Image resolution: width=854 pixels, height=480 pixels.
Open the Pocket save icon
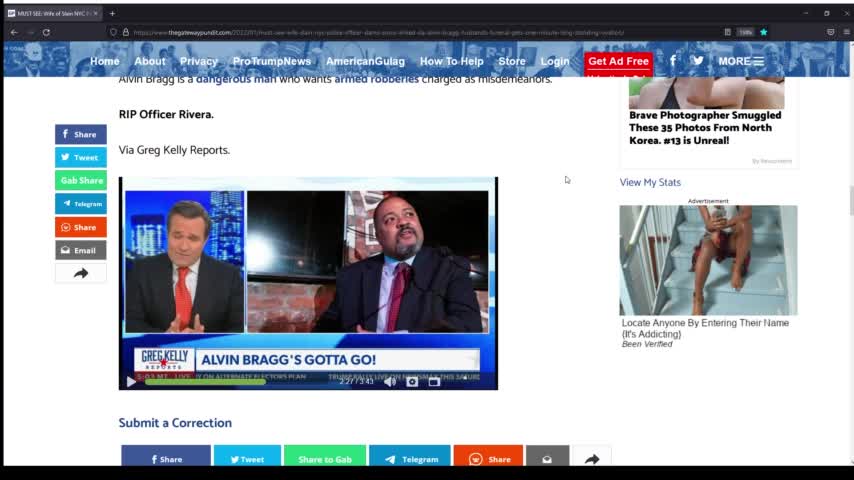click(x=830, y=32)
